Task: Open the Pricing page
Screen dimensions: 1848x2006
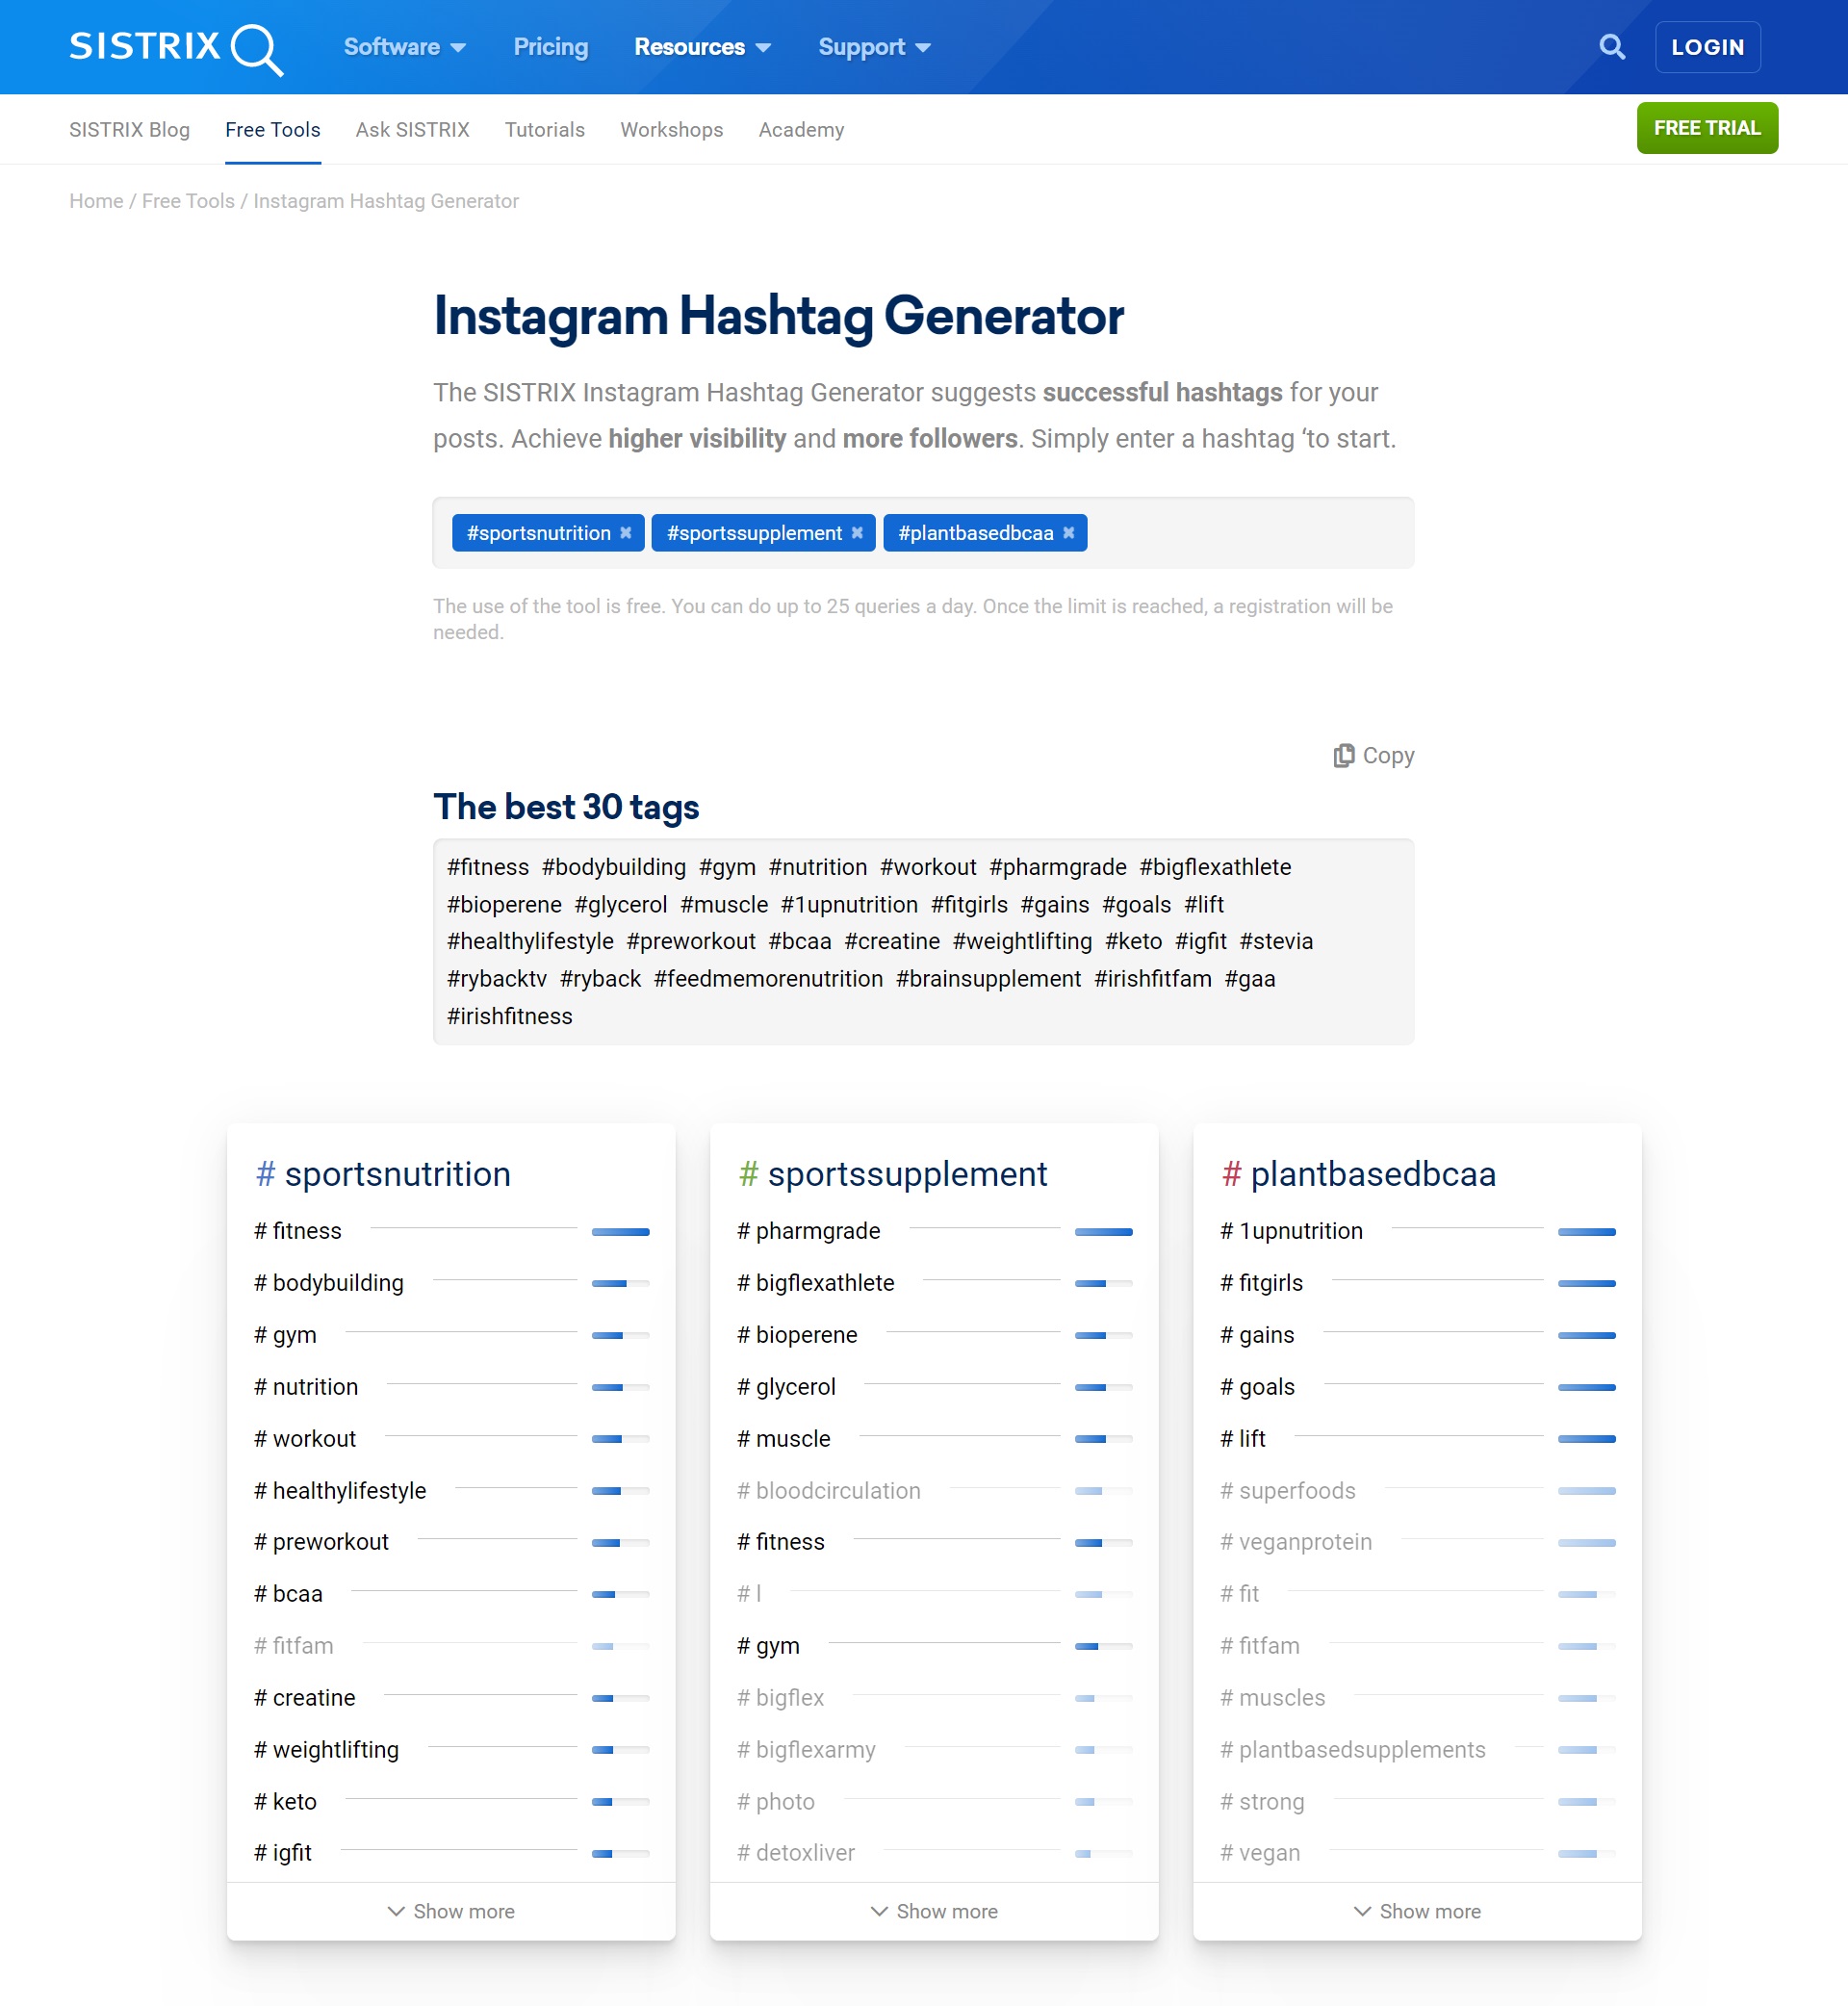Action: tap(551, 47)
